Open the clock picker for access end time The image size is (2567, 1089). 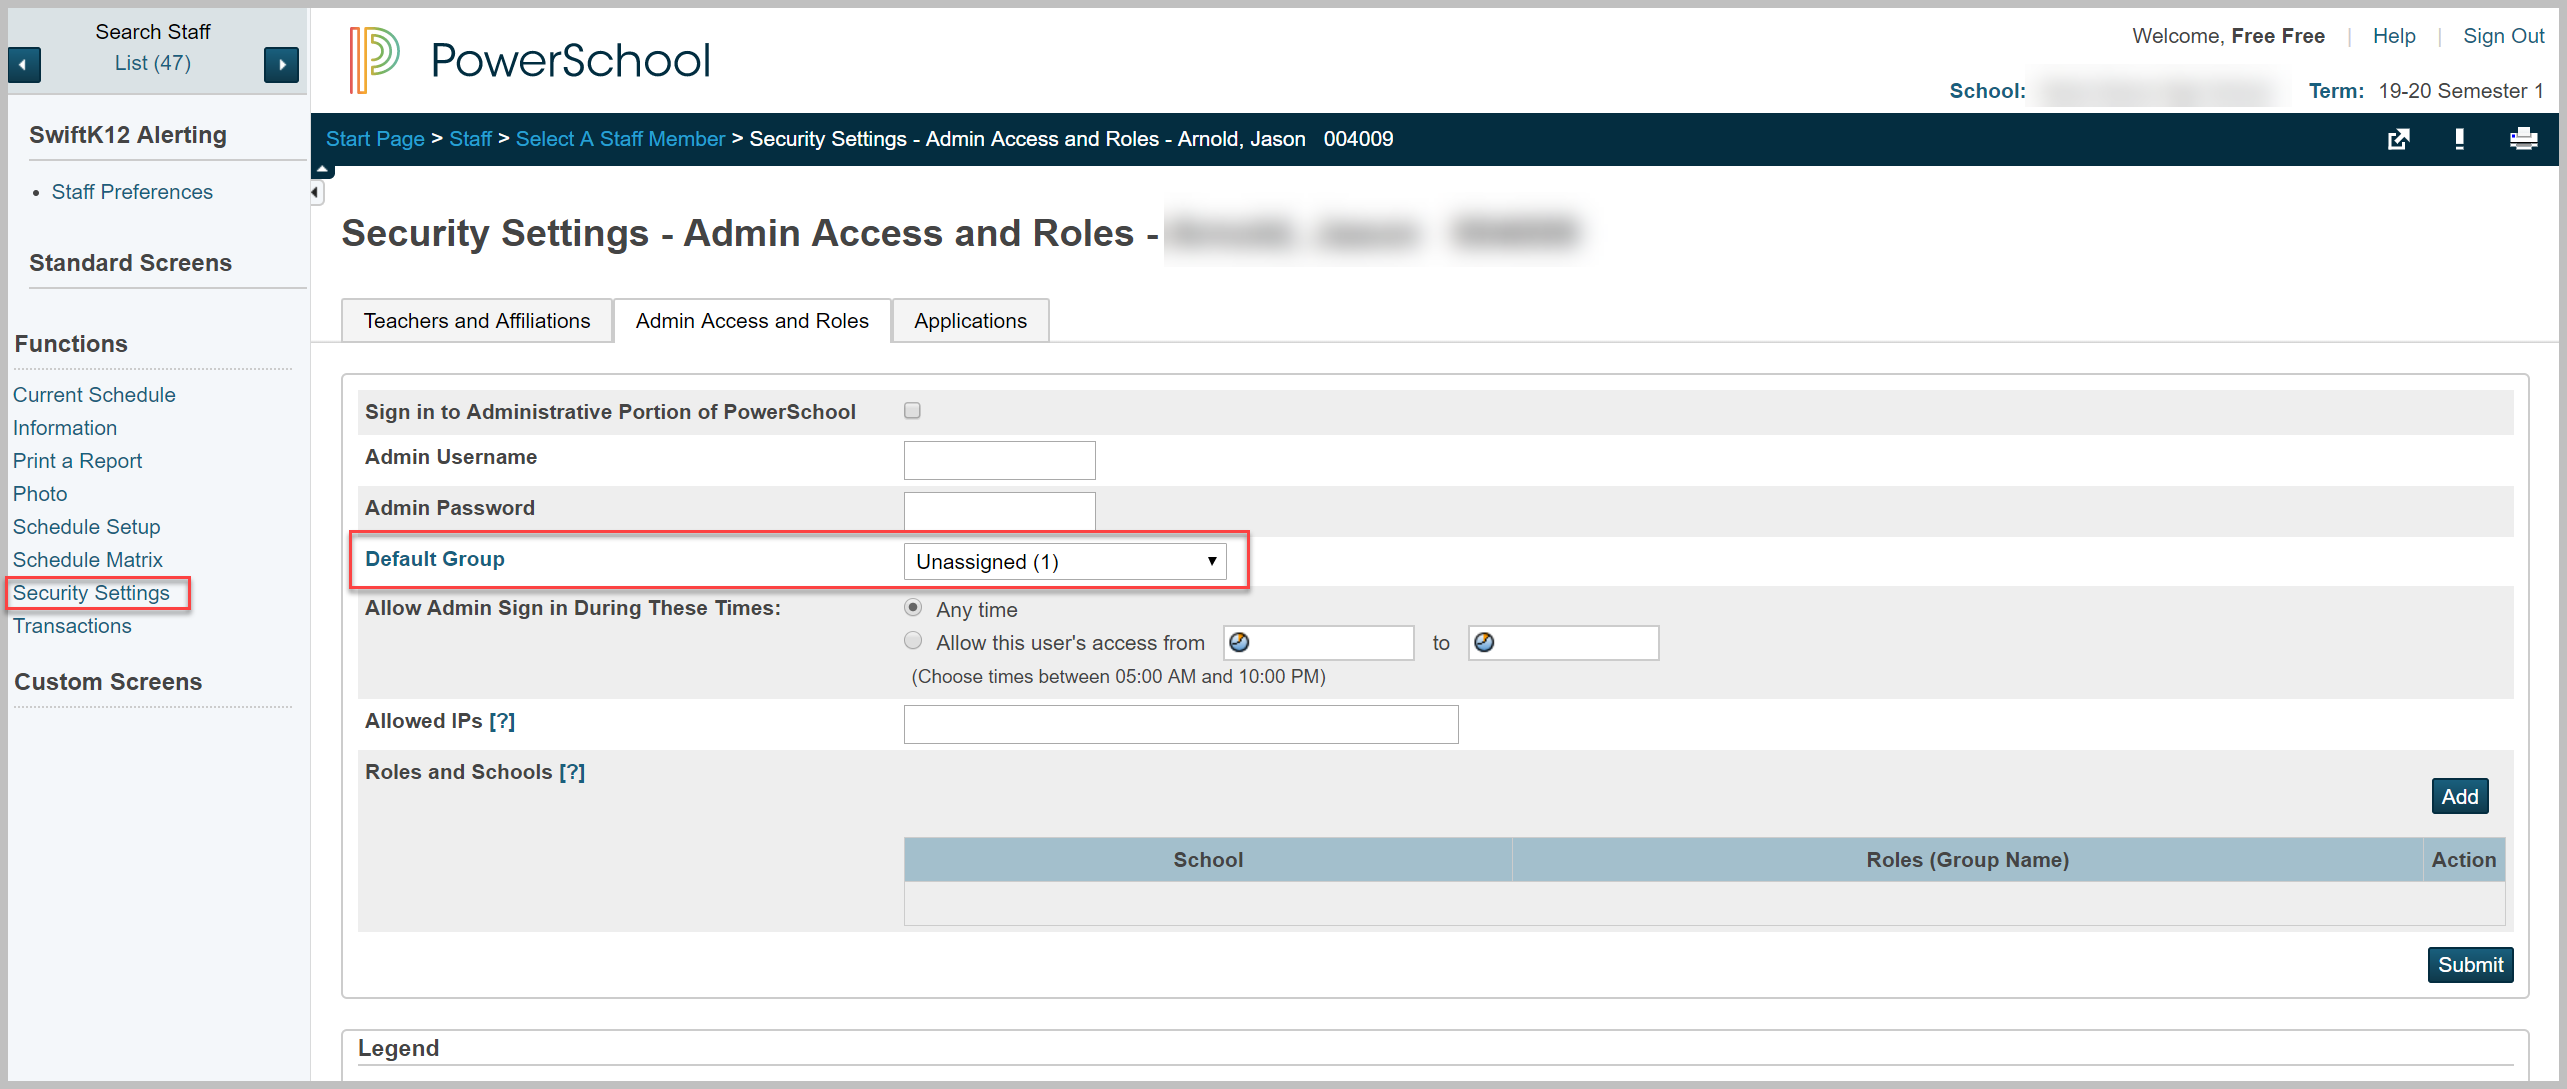point(1485,641)
